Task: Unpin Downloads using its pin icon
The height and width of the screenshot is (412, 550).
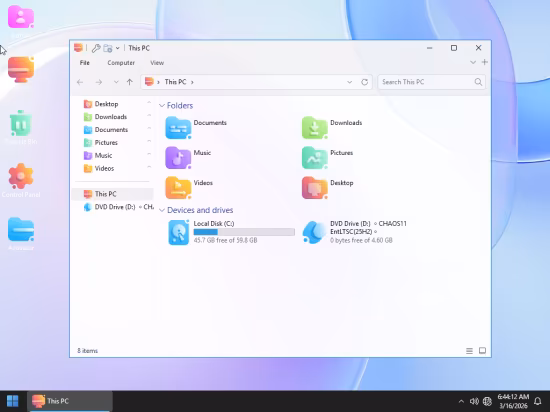Action: click(149, 115)
